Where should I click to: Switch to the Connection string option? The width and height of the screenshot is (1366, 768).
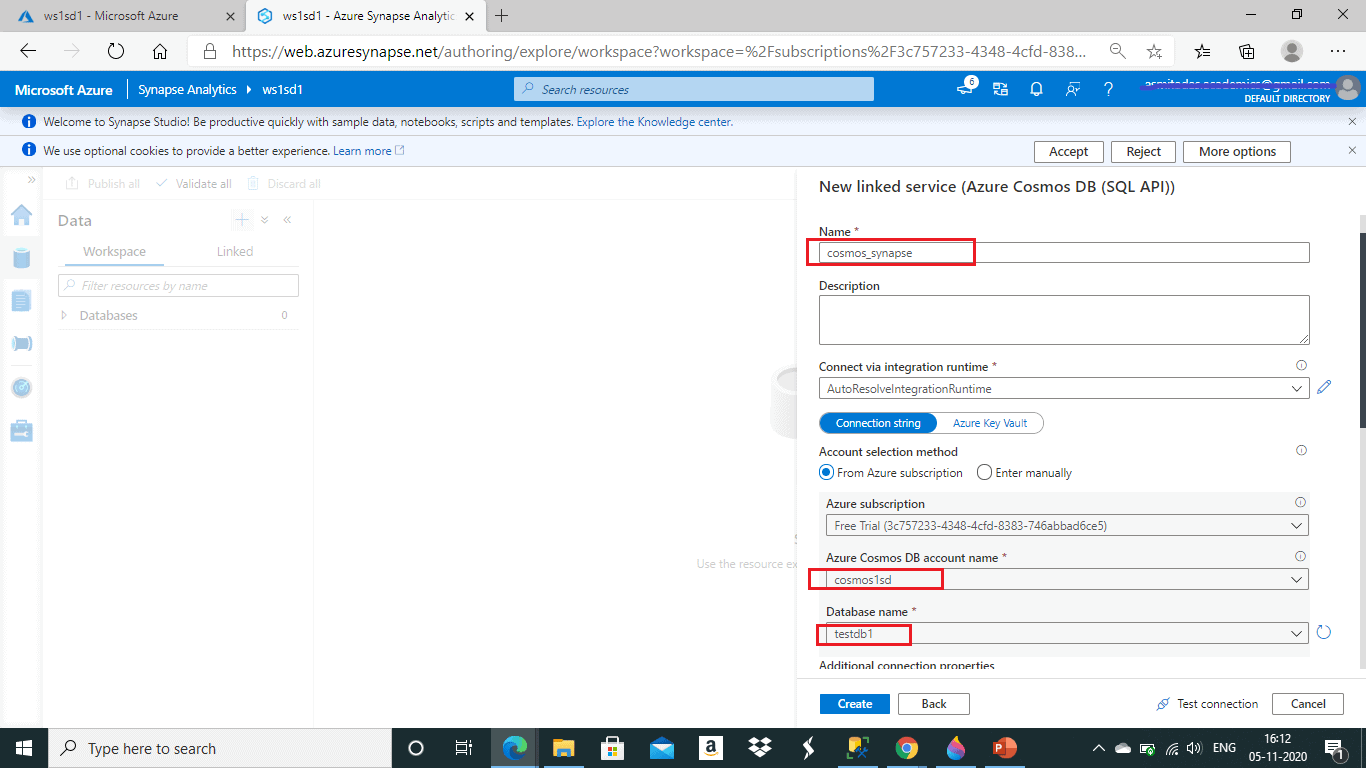[x=878, y=423]
